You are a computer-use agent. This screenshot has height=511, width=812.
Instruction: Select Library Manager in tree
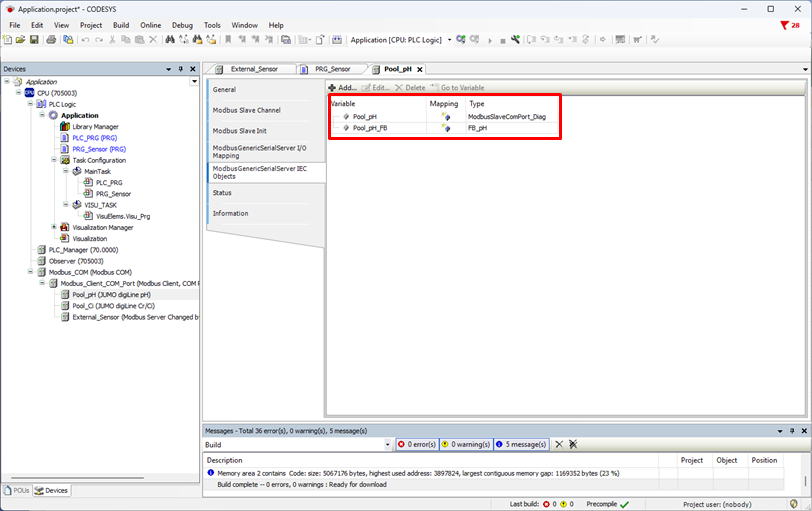click(x=95, y=126)
